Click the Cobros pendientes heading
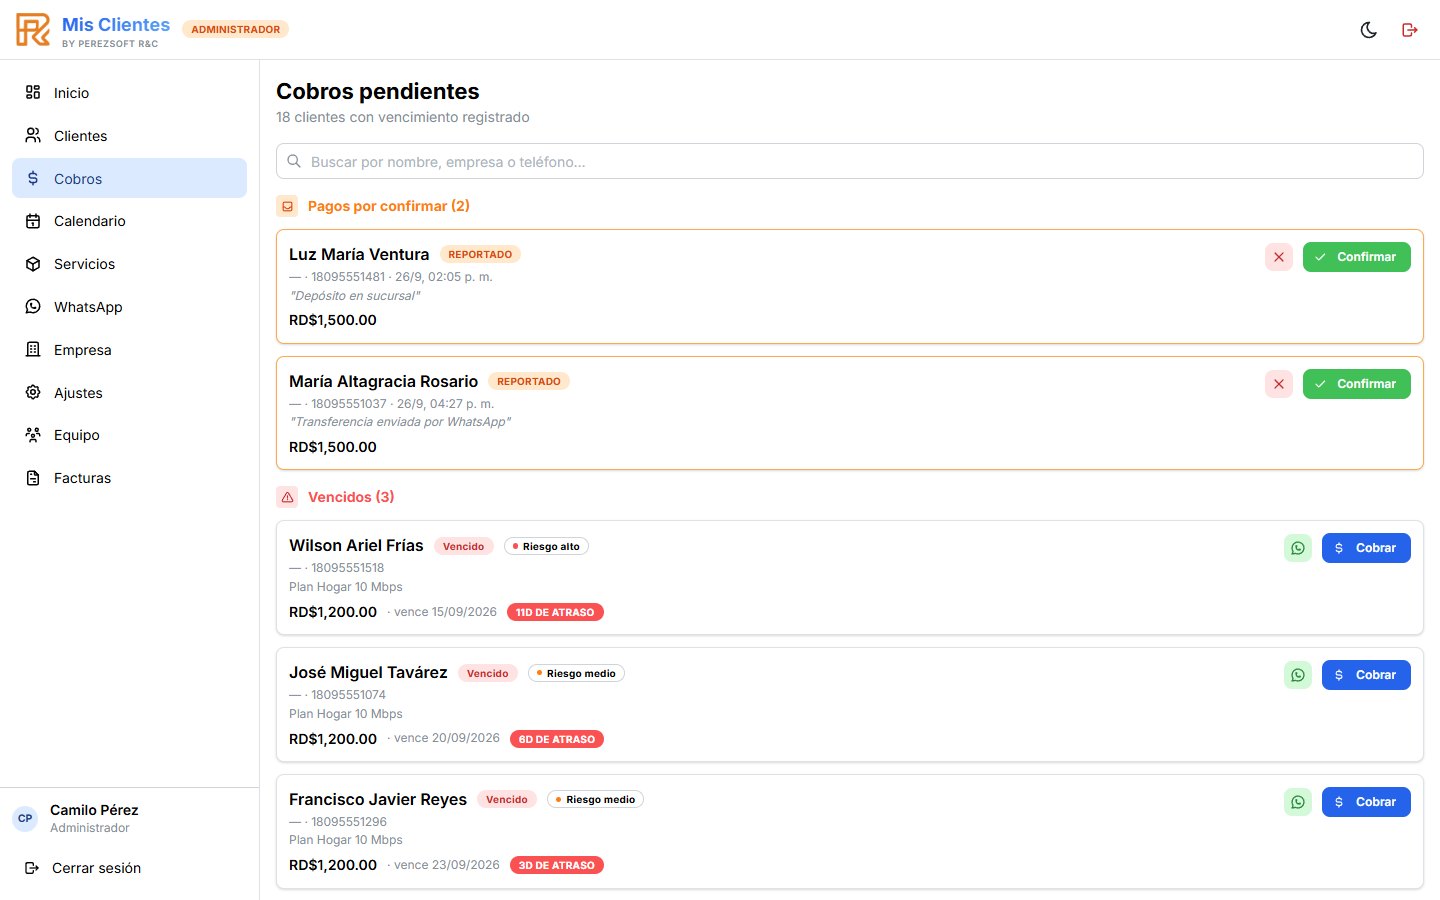The height and width of the screenshot is (900, 1440). point(378,91)
